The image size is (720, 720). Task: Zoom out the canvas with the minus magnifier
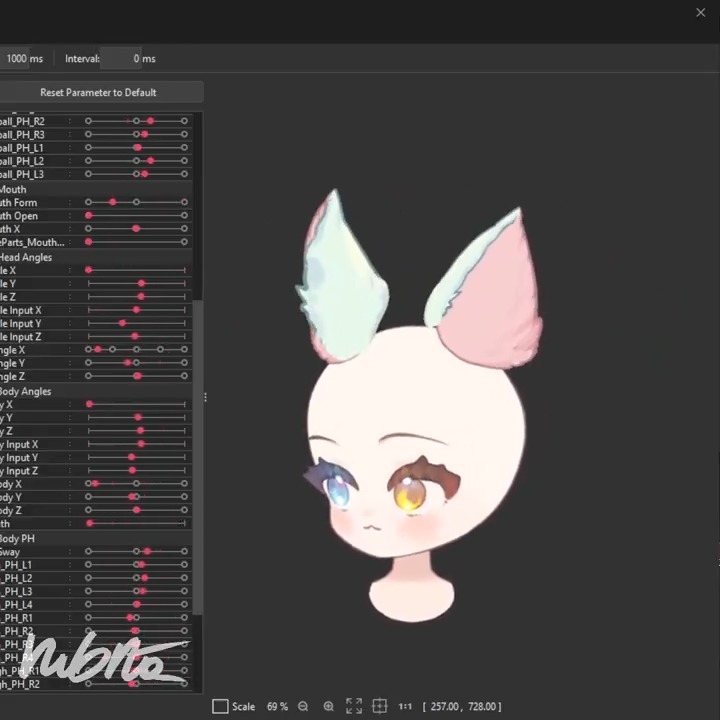coord(303,706)
